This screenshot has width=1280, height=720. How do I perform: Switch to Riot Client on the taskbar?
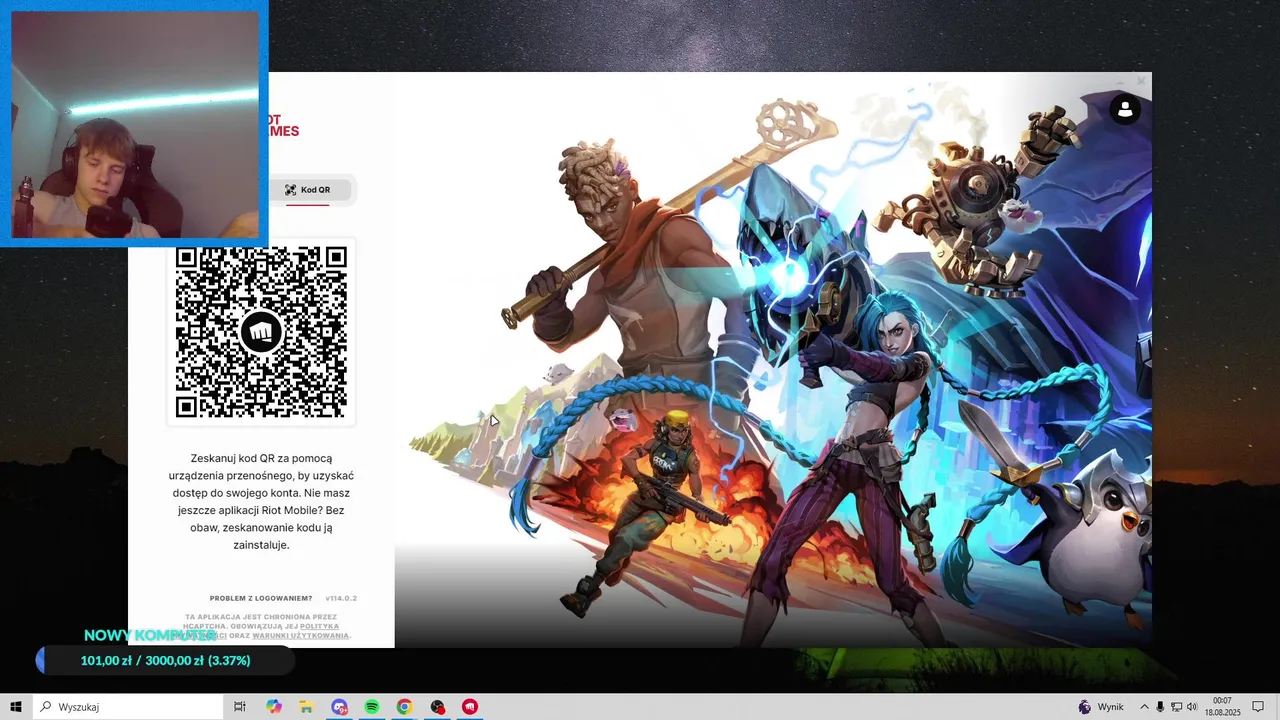[470, 707]
